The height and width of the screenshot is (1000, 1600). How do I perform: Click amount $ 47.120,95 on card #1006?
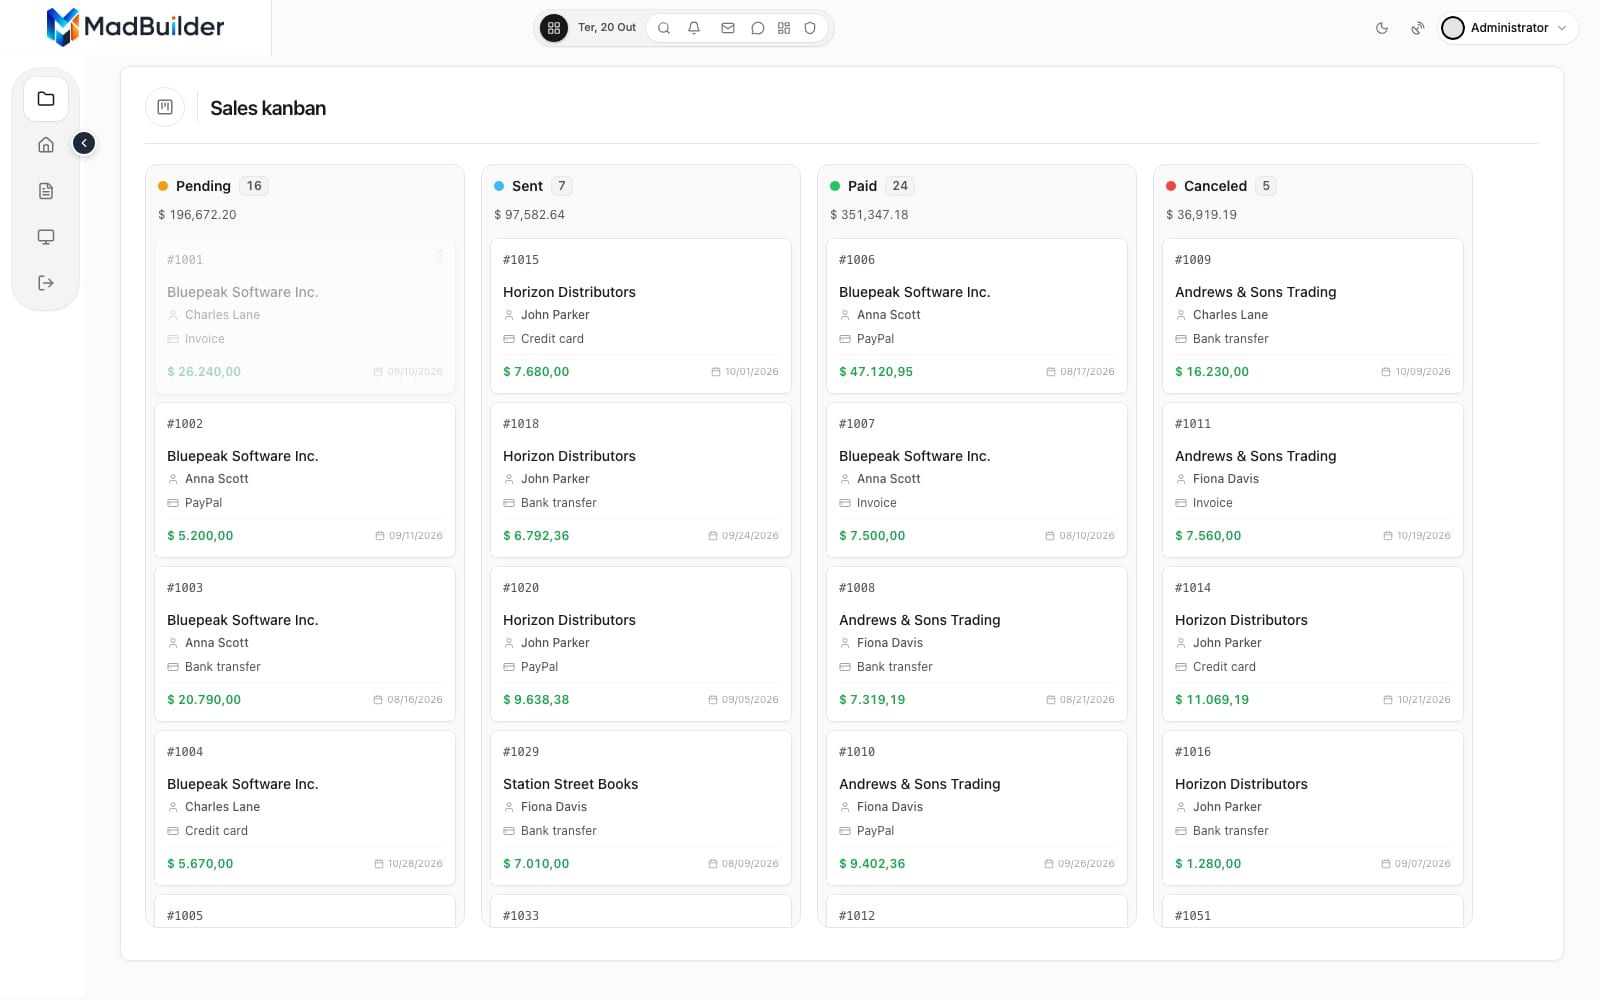coord(876,372)
